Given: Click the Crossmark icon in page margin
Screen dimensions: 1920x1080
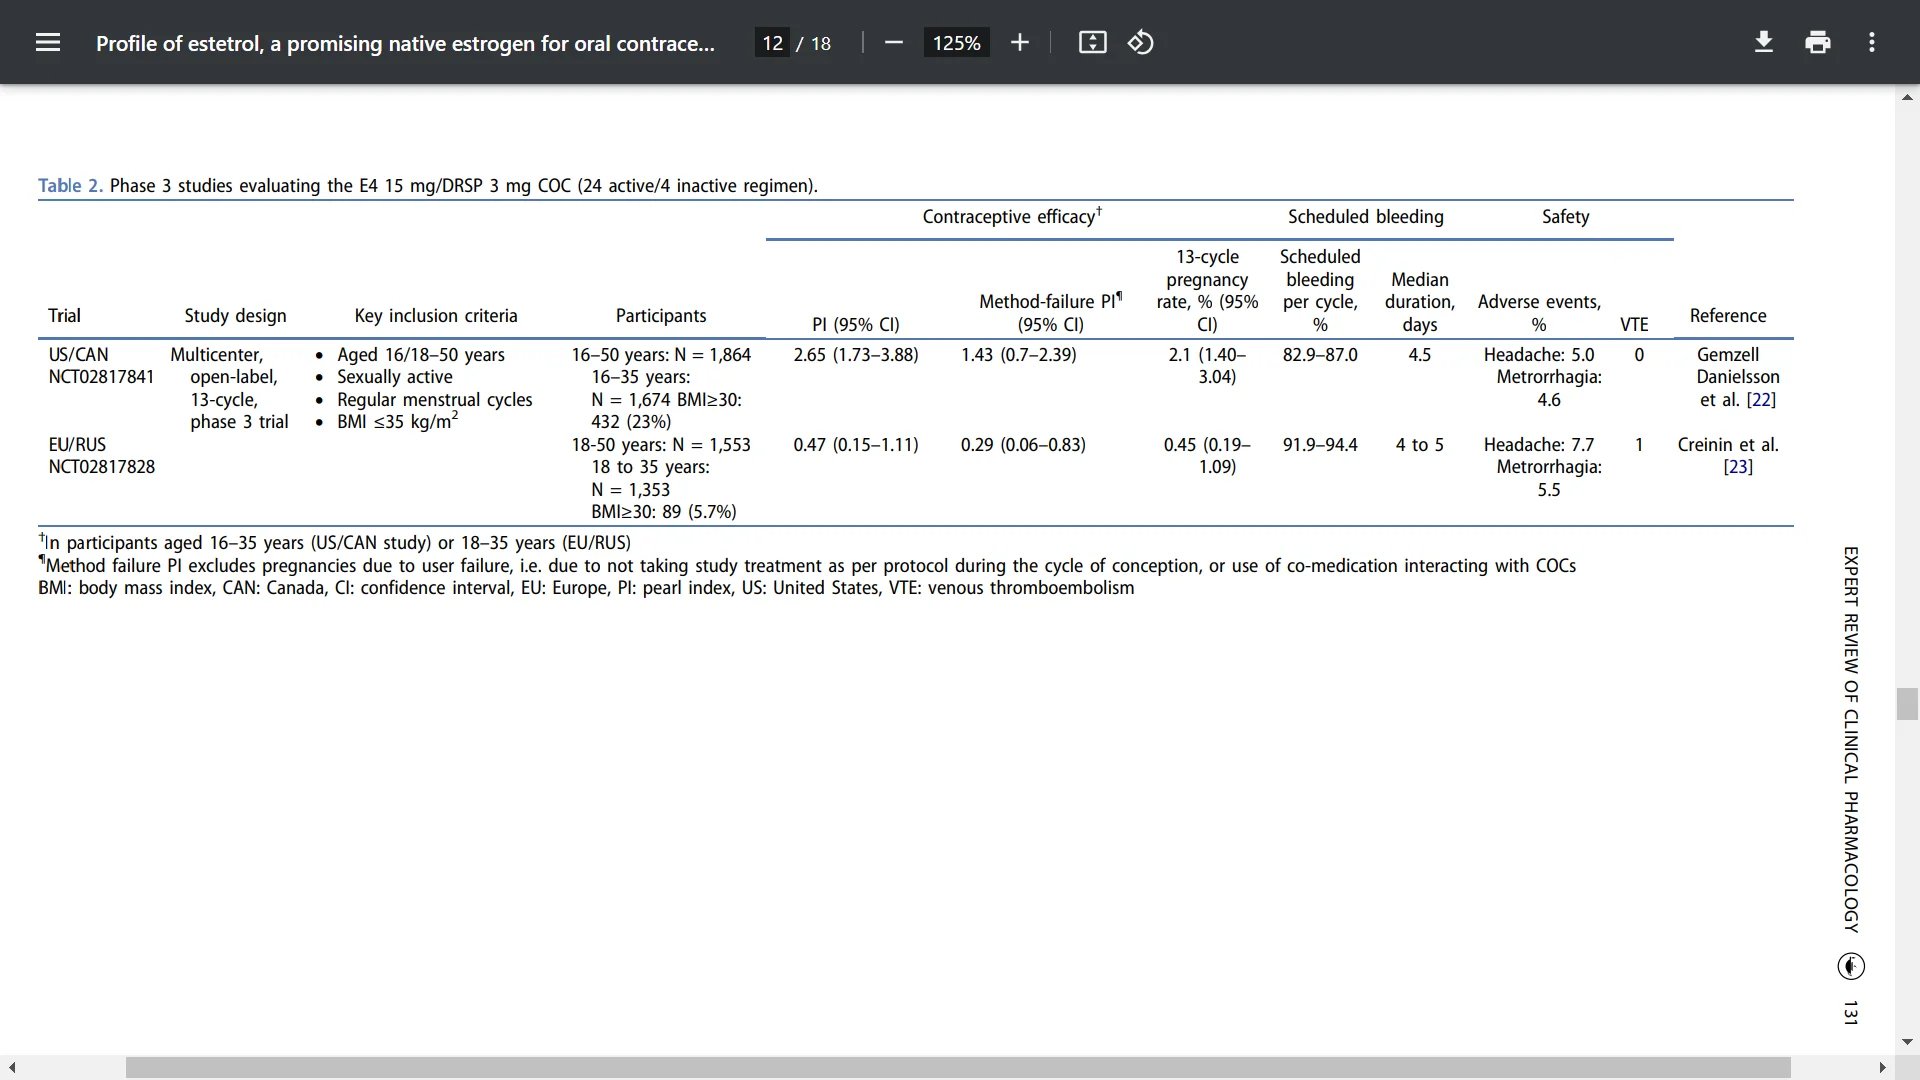Looking at the screenshot, I should click(1851, 966).
